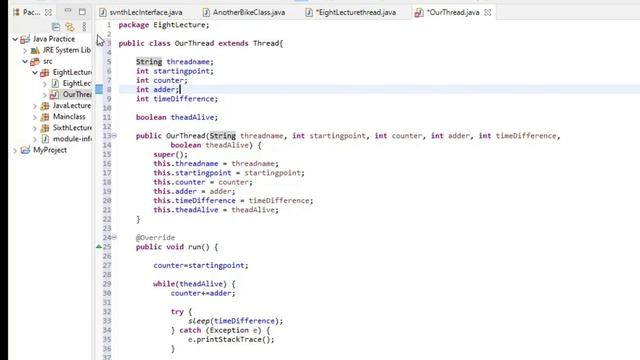
Task: Click 'String threadname;' field declaration
Action: click(x=175, y=62)
